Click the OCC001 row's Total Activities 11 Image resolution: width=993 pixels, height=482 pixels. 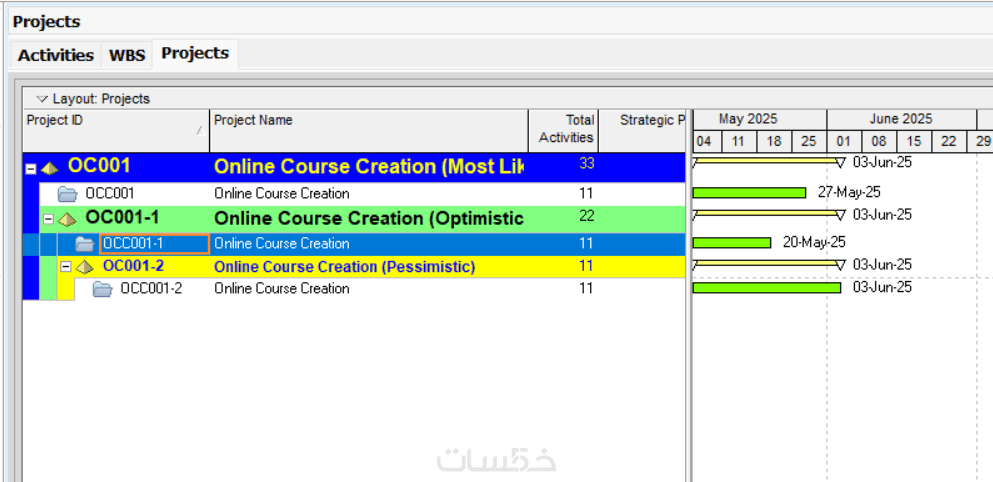point(586,193)
